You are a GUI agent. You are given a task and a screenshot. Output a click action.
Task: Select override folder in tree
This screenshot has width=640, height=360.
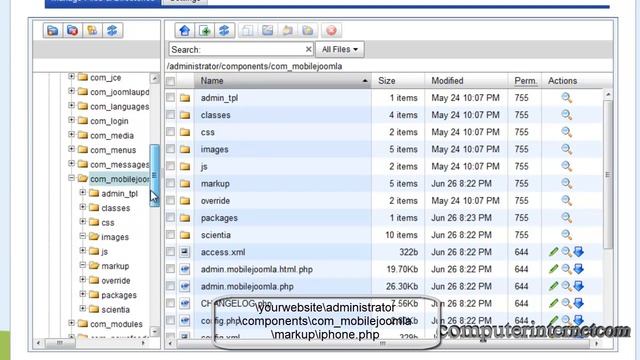116,281
